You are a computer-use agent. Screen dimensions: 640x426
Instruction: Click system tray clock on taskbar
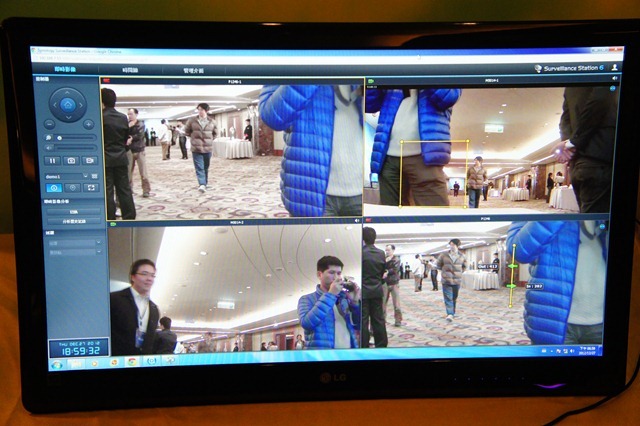[x=589, y=350]
